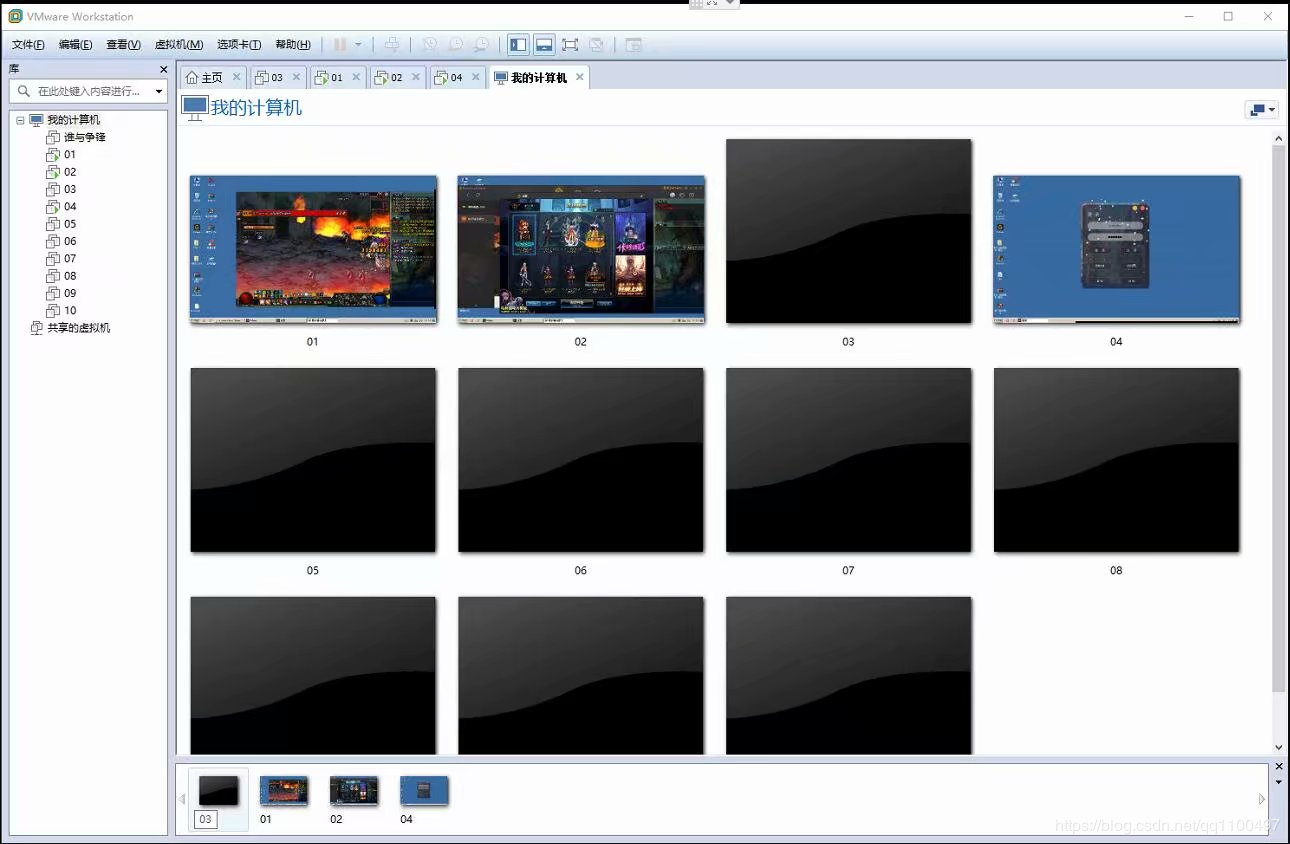This screenshot has width=1290, height=844.
Task: Open the 帮助(H) menu
Action: [x=293, y=45]
